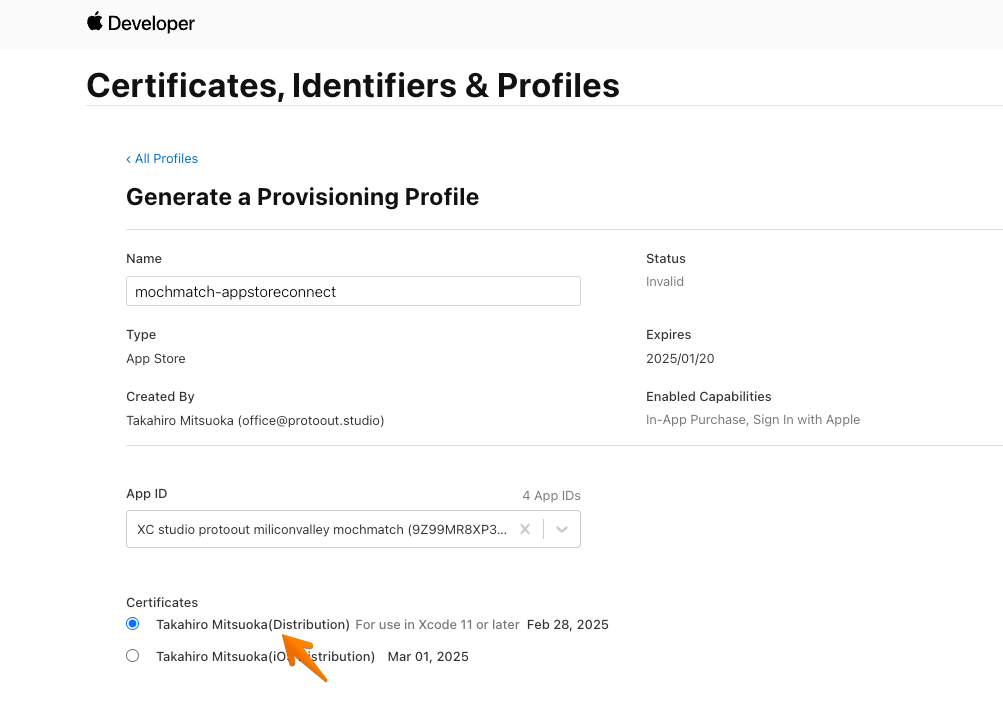
Task: Click the Developer header link
Action: 151,23
